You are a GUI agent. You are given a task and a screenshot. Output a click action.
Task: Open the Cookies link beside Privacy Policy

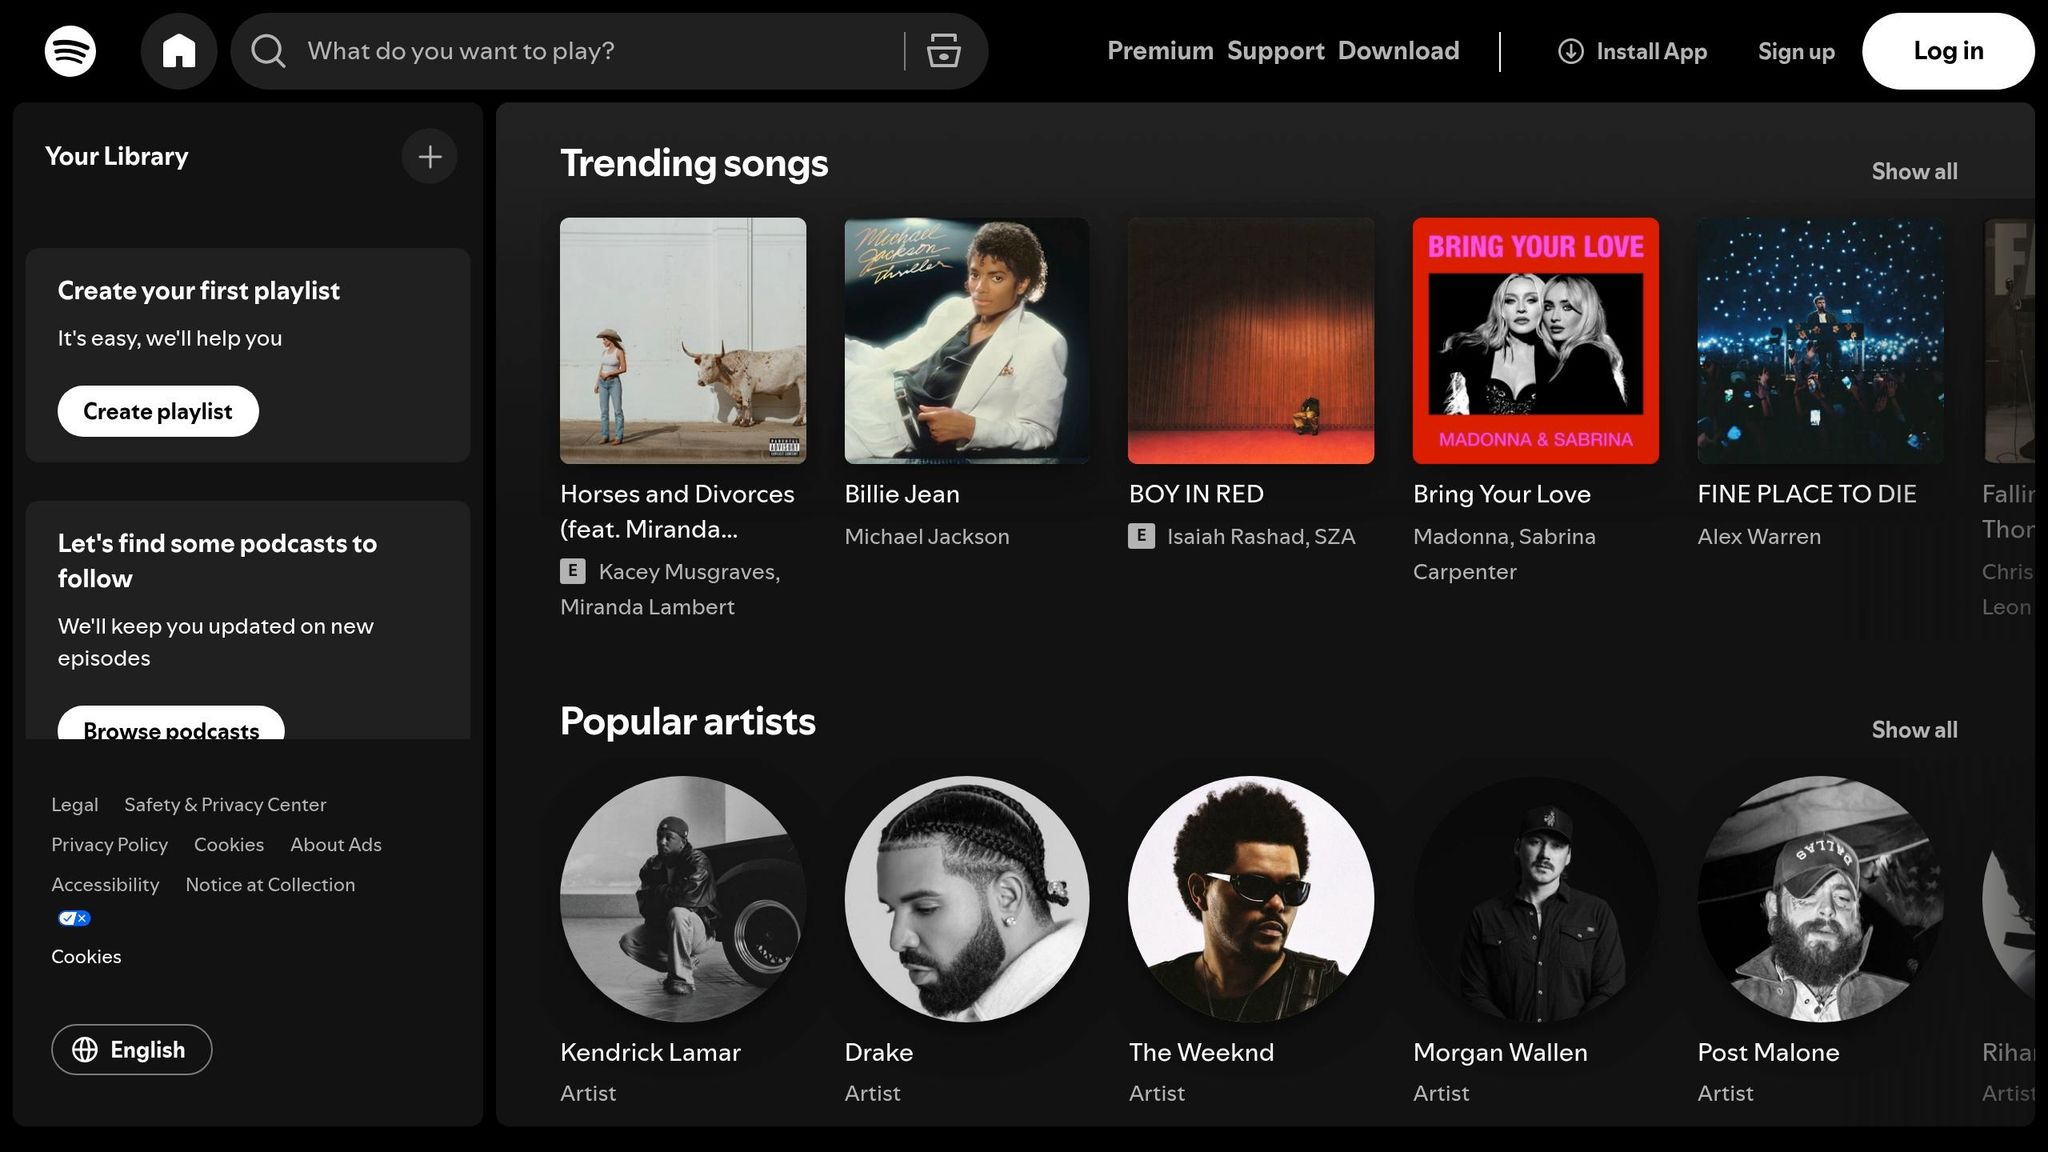tap(229, 844)
